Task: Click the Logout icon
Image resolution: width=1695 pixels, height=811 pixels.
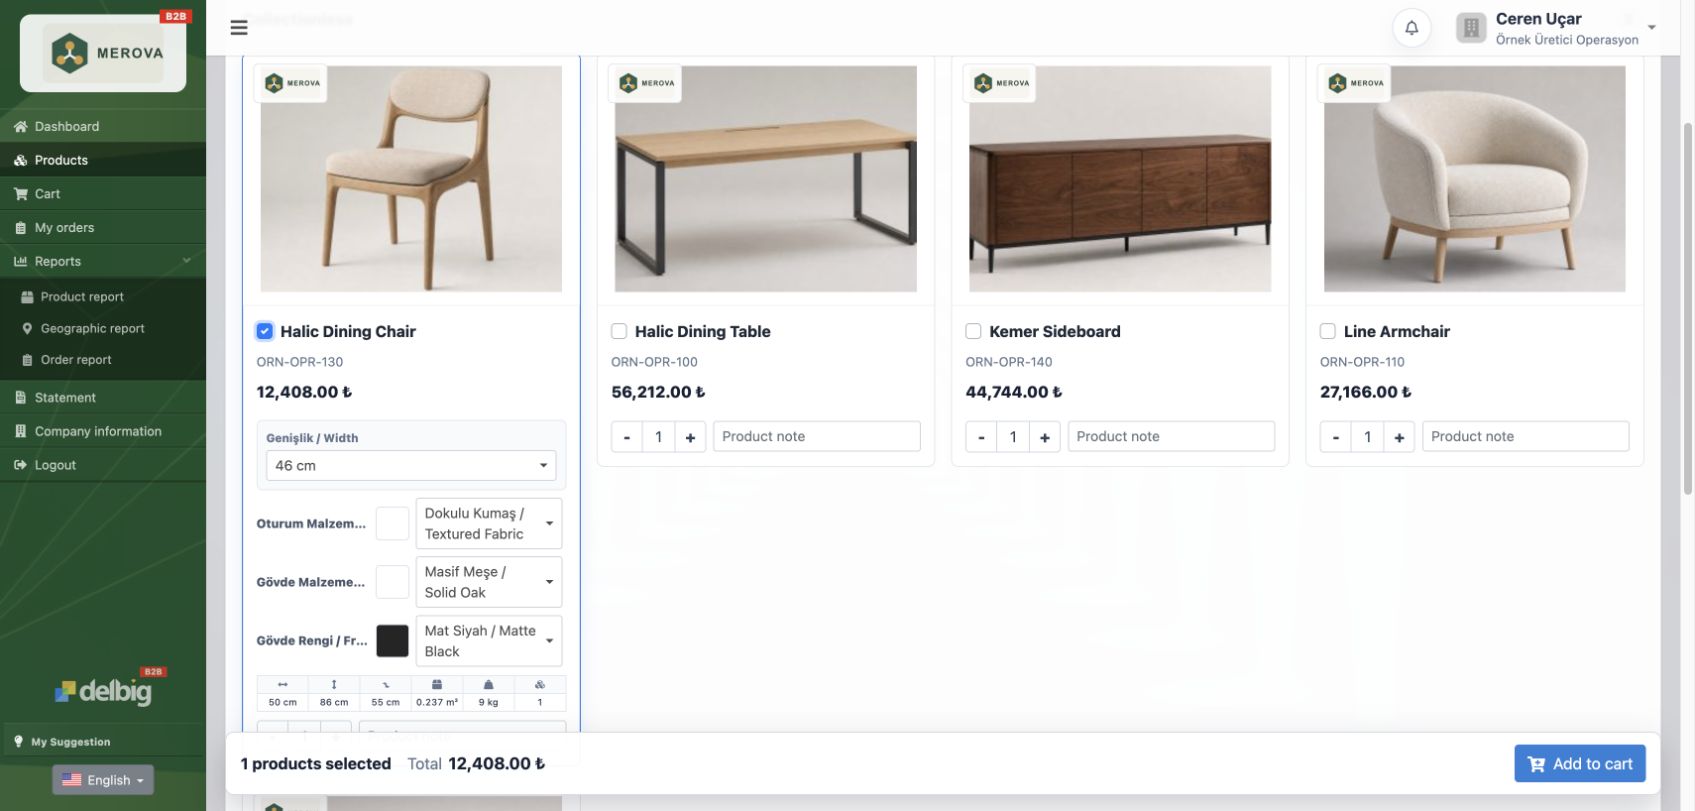Action: pos(20,465)
